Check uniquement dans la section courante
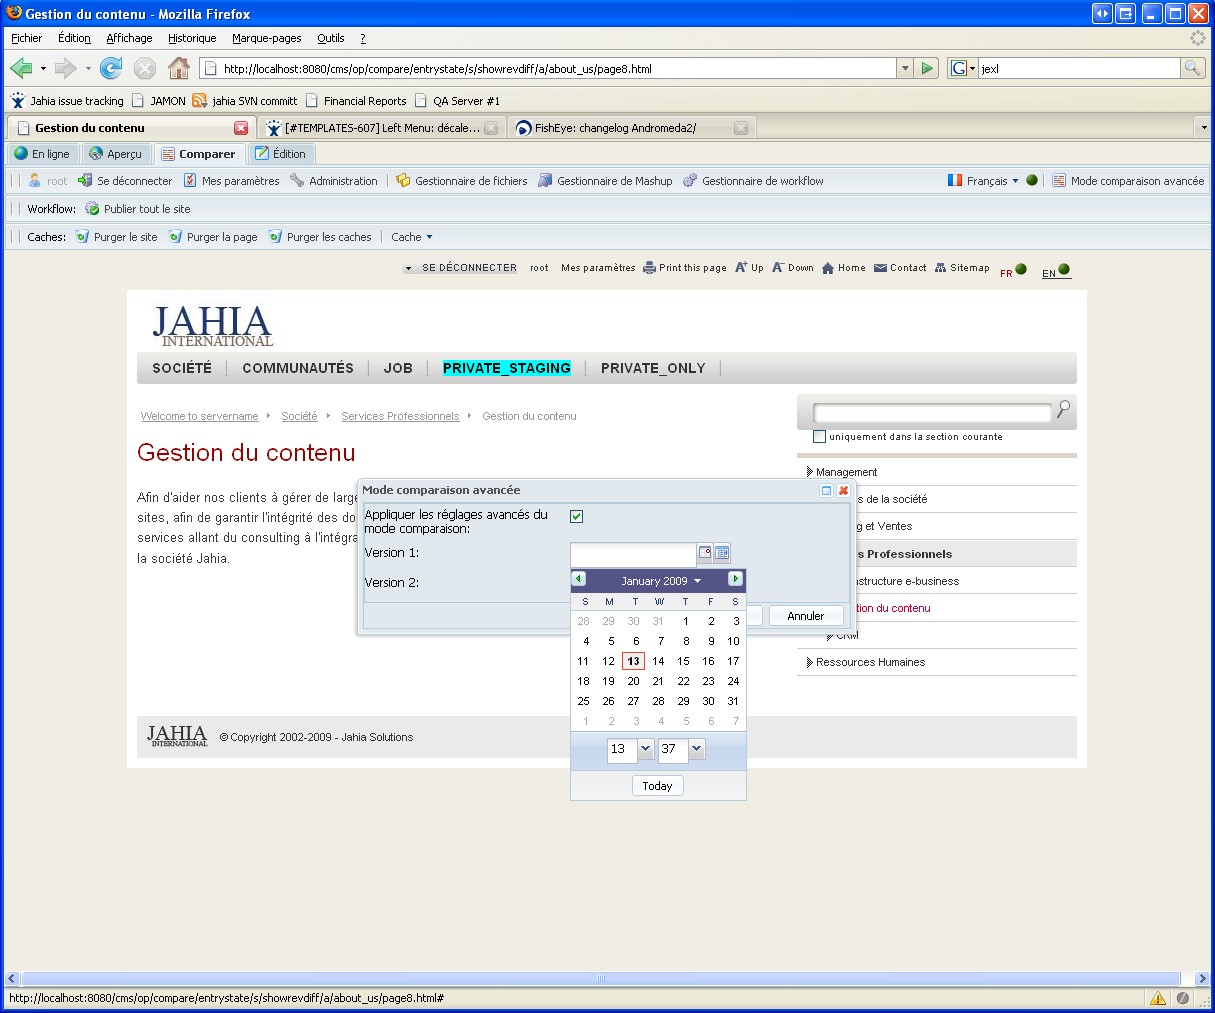This screenshot has height=1013, width=1215. pos(820,436)
